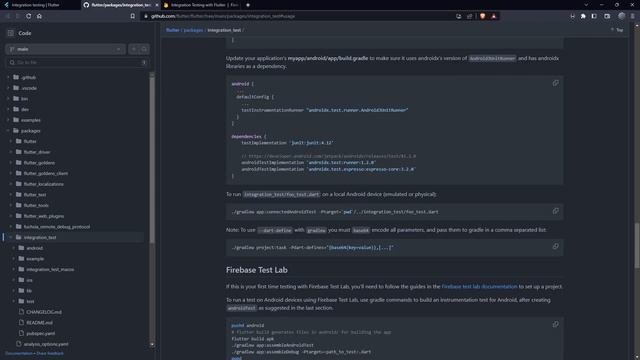Open the share icon in the address bar

click(x=469, y=16)
